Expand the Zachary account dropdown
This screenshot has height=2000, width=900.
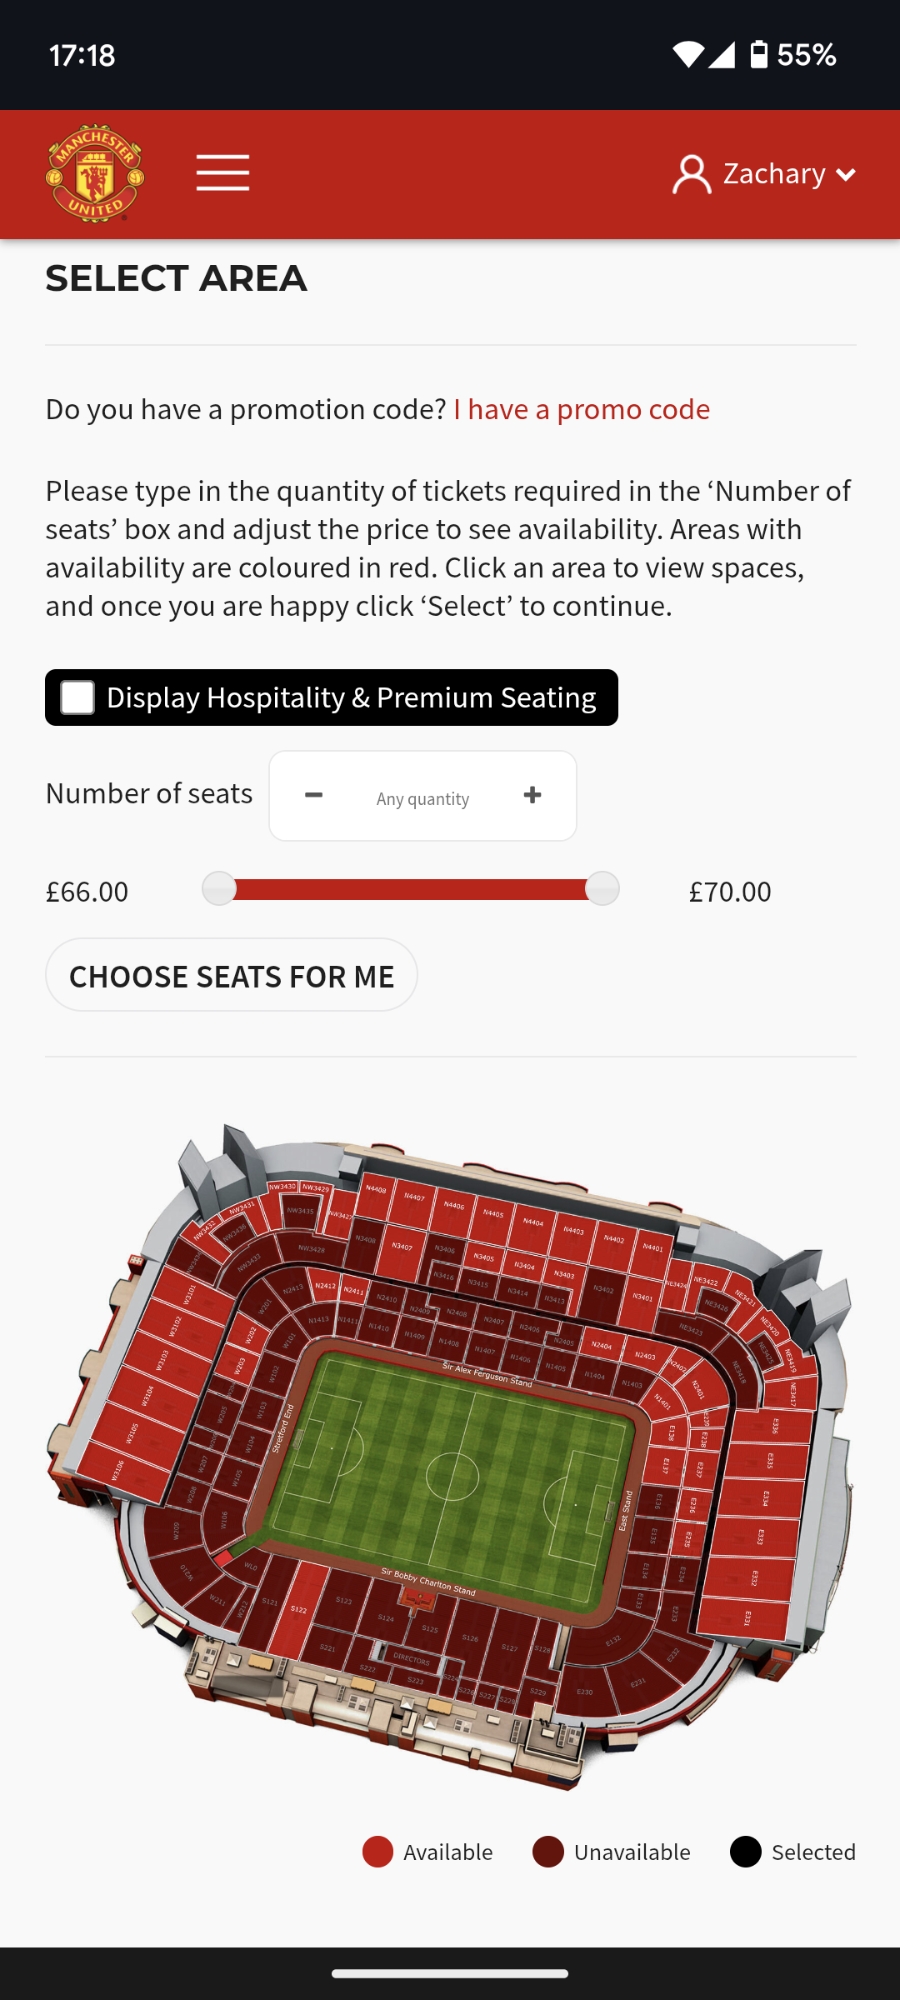pos(845,175)
